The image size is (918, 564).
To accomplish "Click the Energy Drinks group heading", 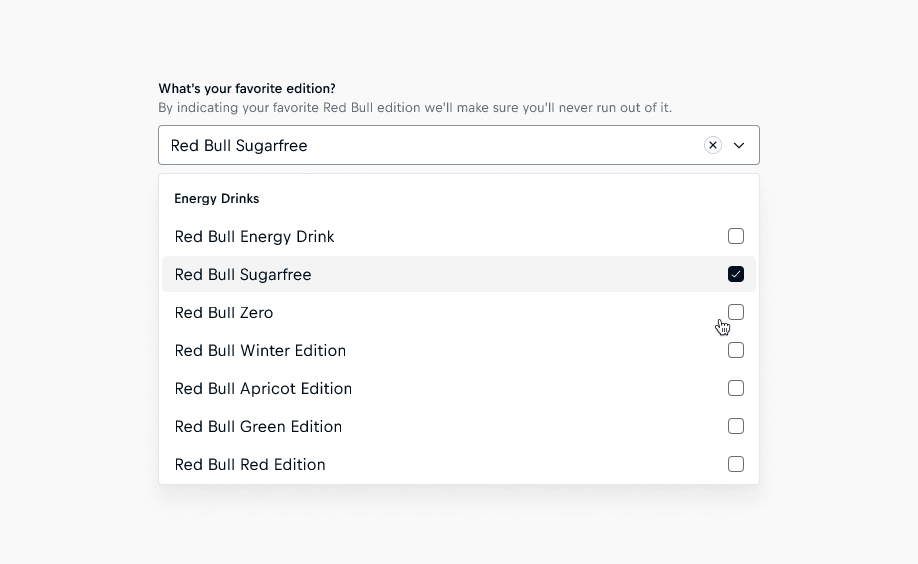I will (217, 199).
